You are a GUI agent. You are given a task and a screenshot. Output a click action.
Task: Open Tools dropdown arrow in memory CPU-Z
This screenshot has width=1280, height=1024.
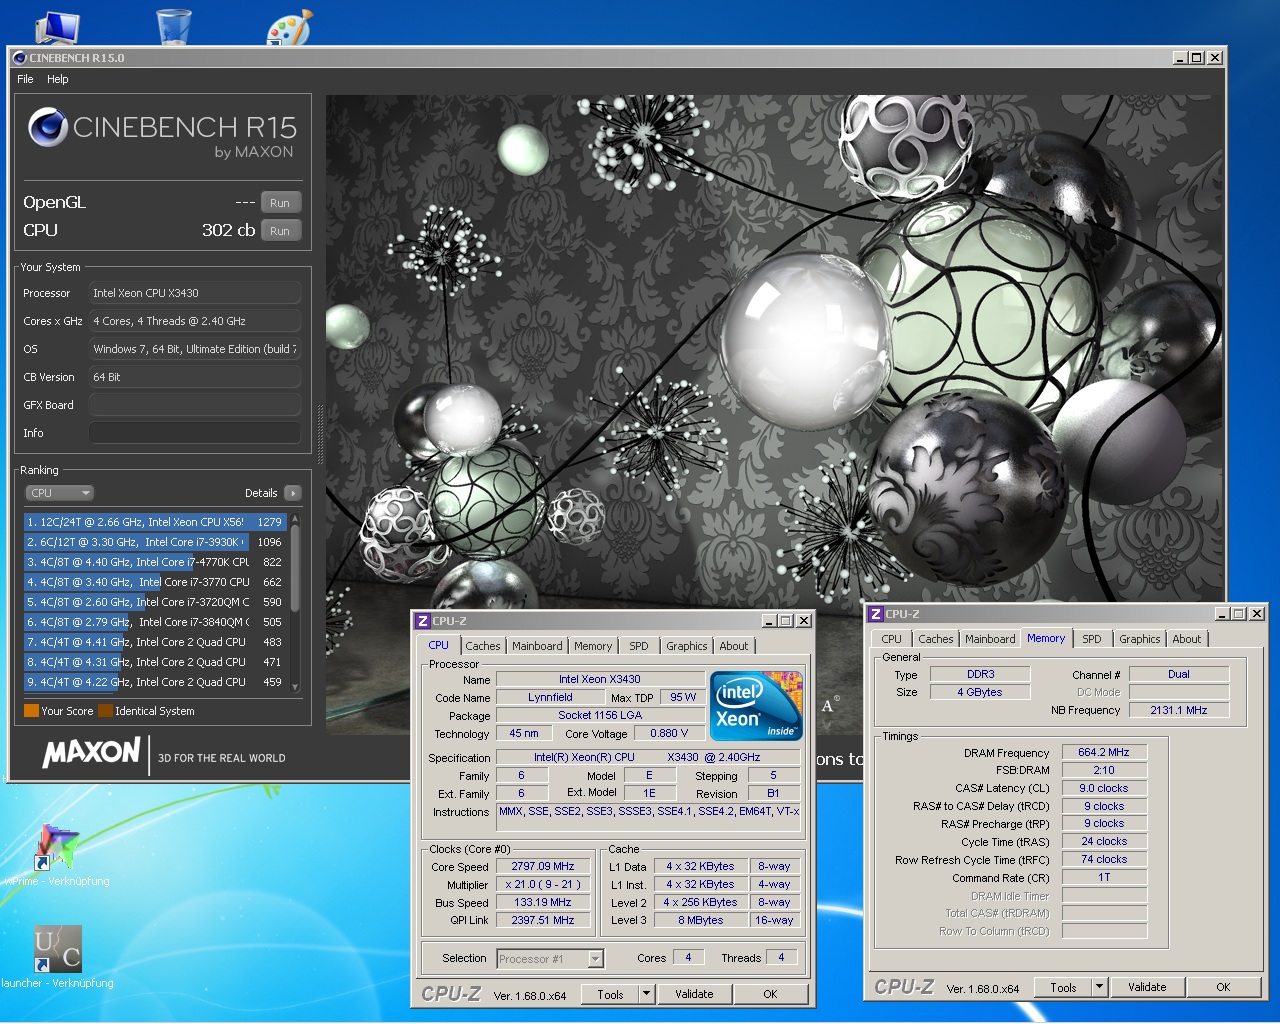tap(1099, 987)
